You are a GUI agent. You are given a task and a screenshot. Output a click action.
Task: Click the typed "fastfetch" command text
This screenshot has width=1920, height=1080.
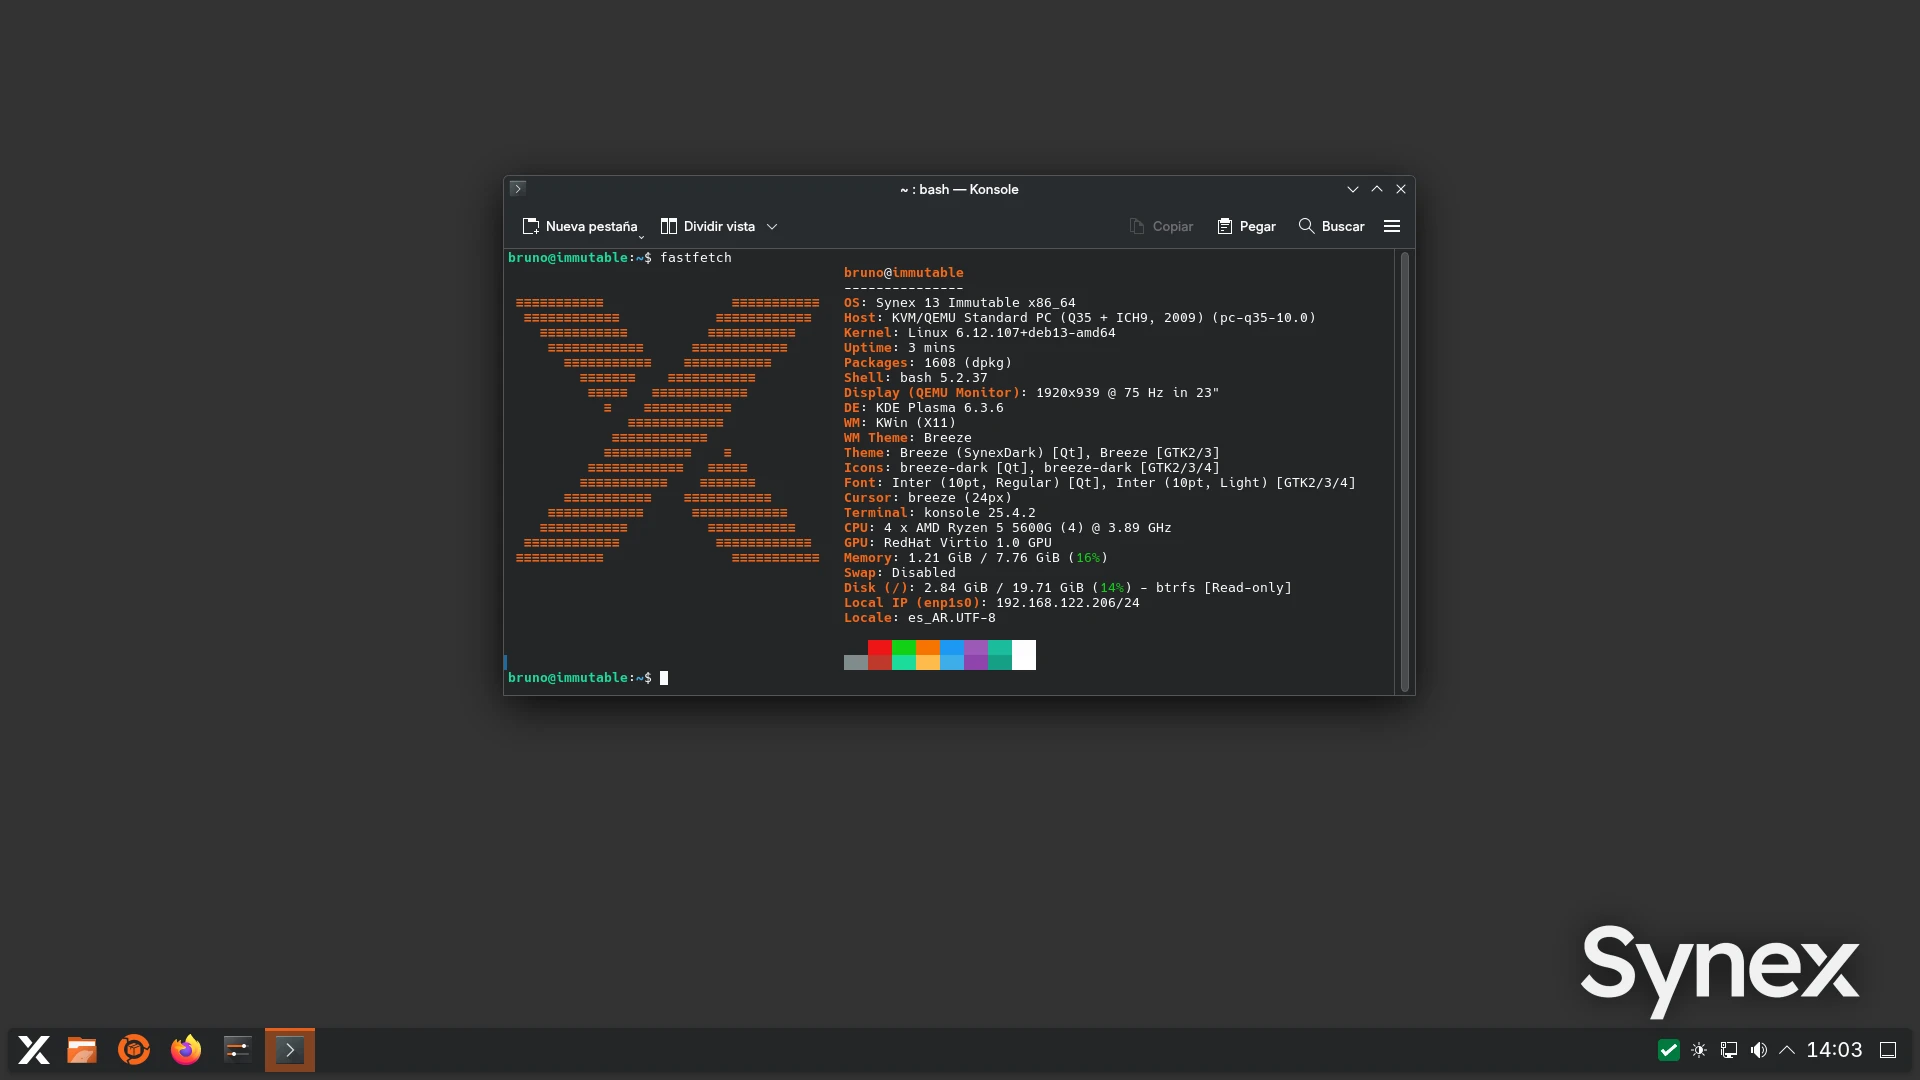[696, 258]
